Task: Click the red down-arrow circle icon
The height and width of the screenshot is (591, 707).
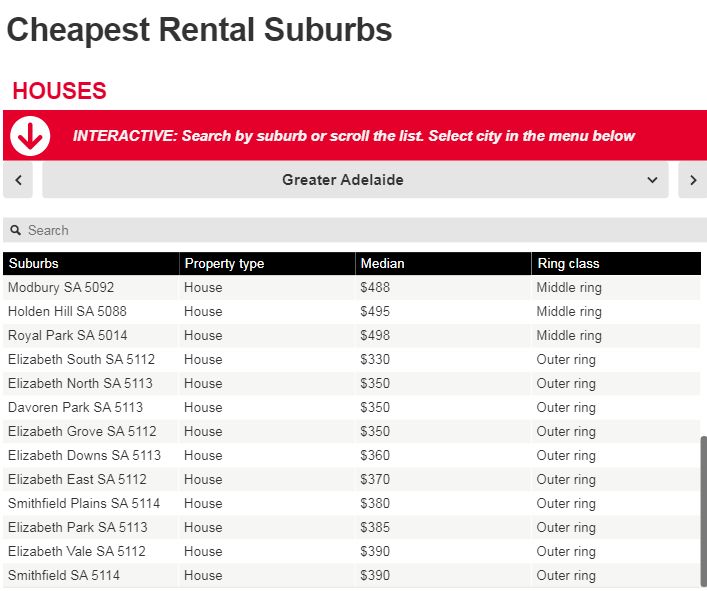Action: point(30,136)
